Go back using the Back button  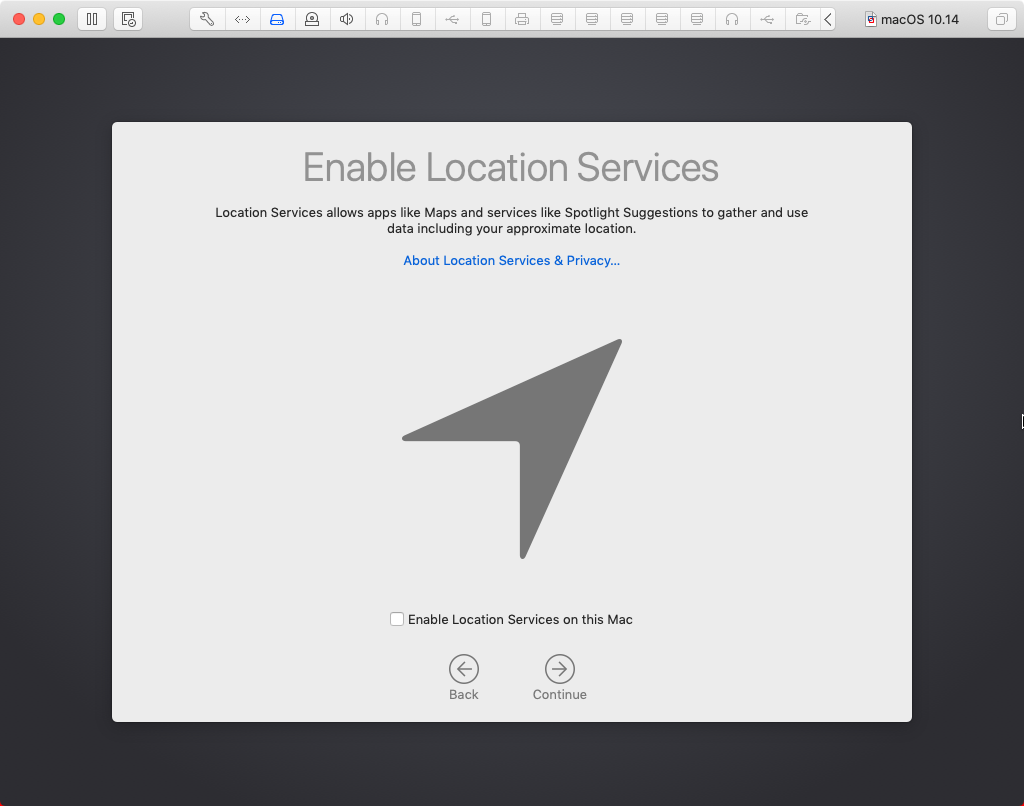click(x=463, y=670)
